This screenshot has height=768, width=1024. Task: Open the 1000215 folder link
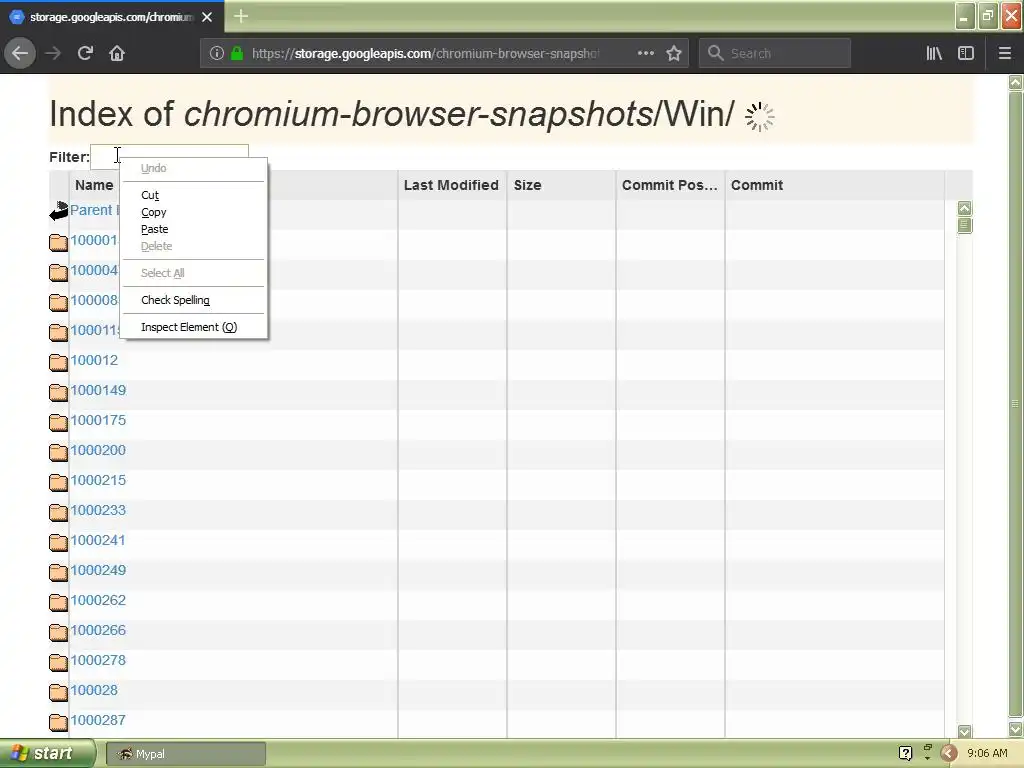tap(98, 481)
